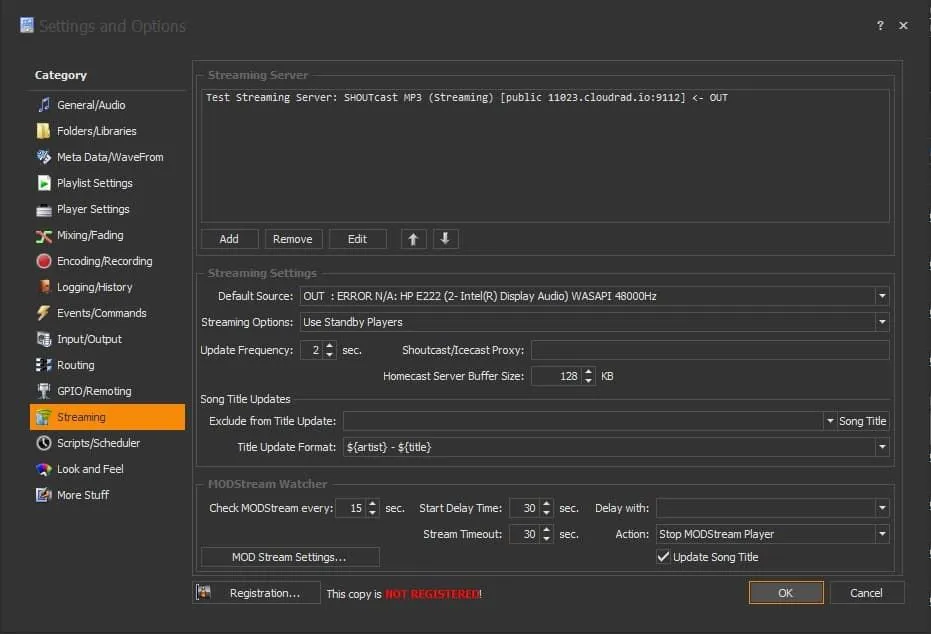Click the Shoutcast/Icecast Proxy input field

click(709, 350)
